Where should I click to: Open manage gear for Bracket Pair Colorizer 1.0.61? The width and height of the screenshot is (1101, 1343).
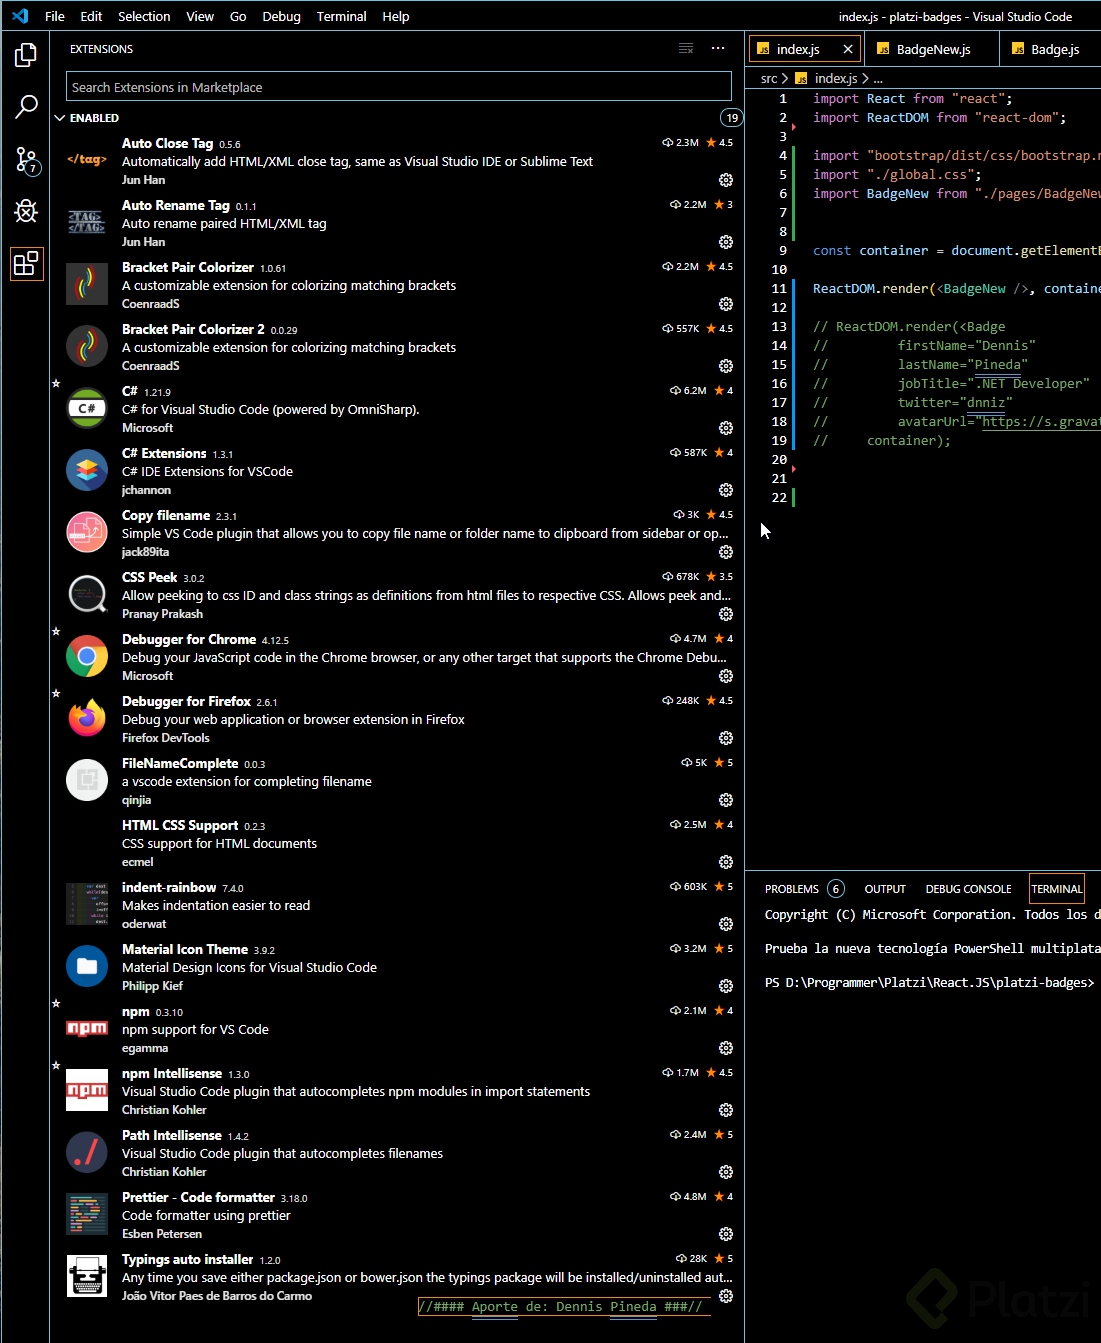pyautogui.click(x=726, y=304)
